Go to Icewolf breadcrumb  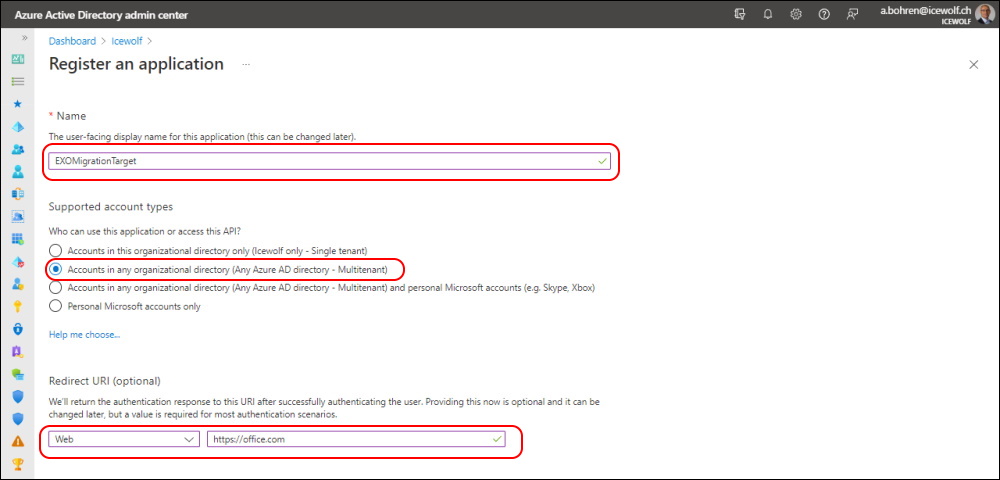[127, 41]
